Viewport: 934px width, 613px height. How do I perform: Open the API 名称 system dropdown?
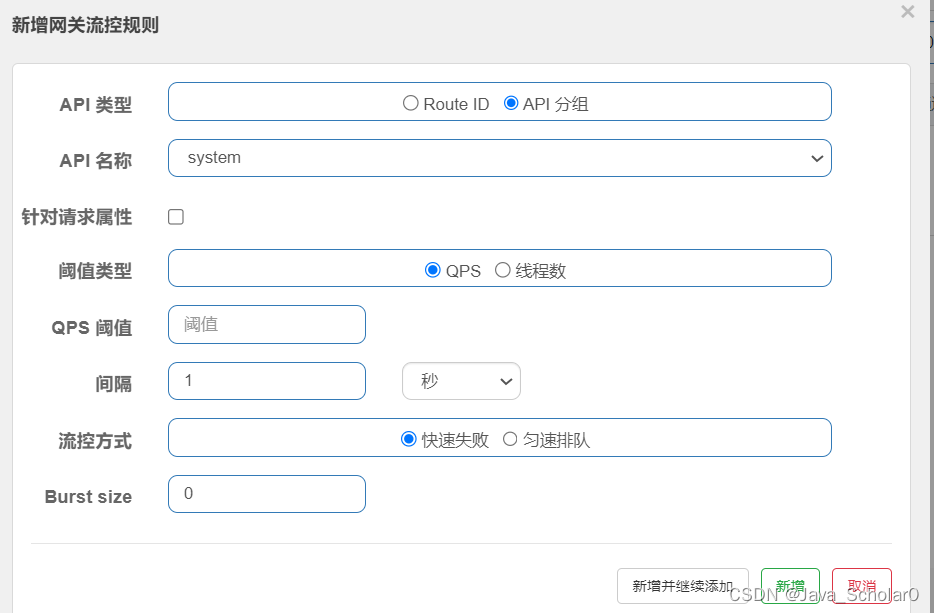[x=500, y=158]
